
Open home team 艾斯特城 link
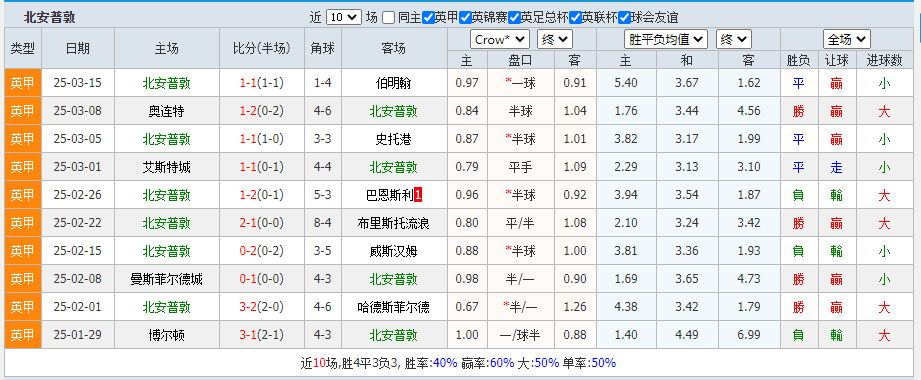coord(167,167)
